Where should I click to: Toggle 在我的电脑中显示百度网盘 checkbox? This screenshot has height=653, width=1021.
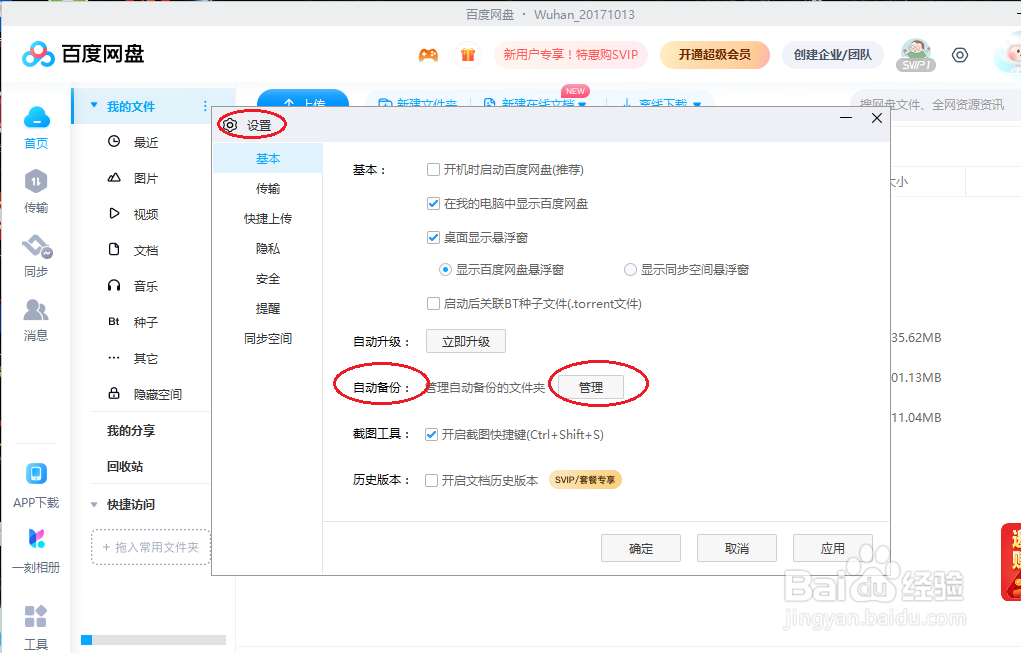coord(433,204)
